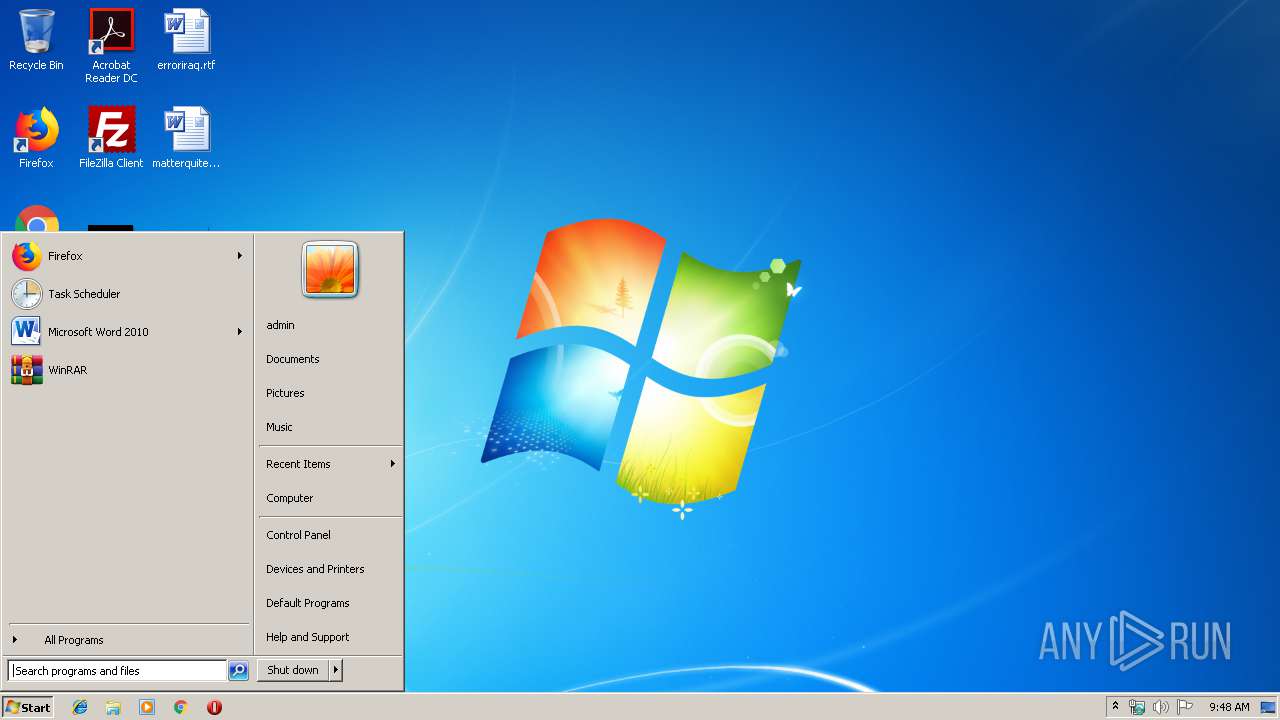
Task: Select the Firefox desktop shortcut
Action: [x=36, y=138]
